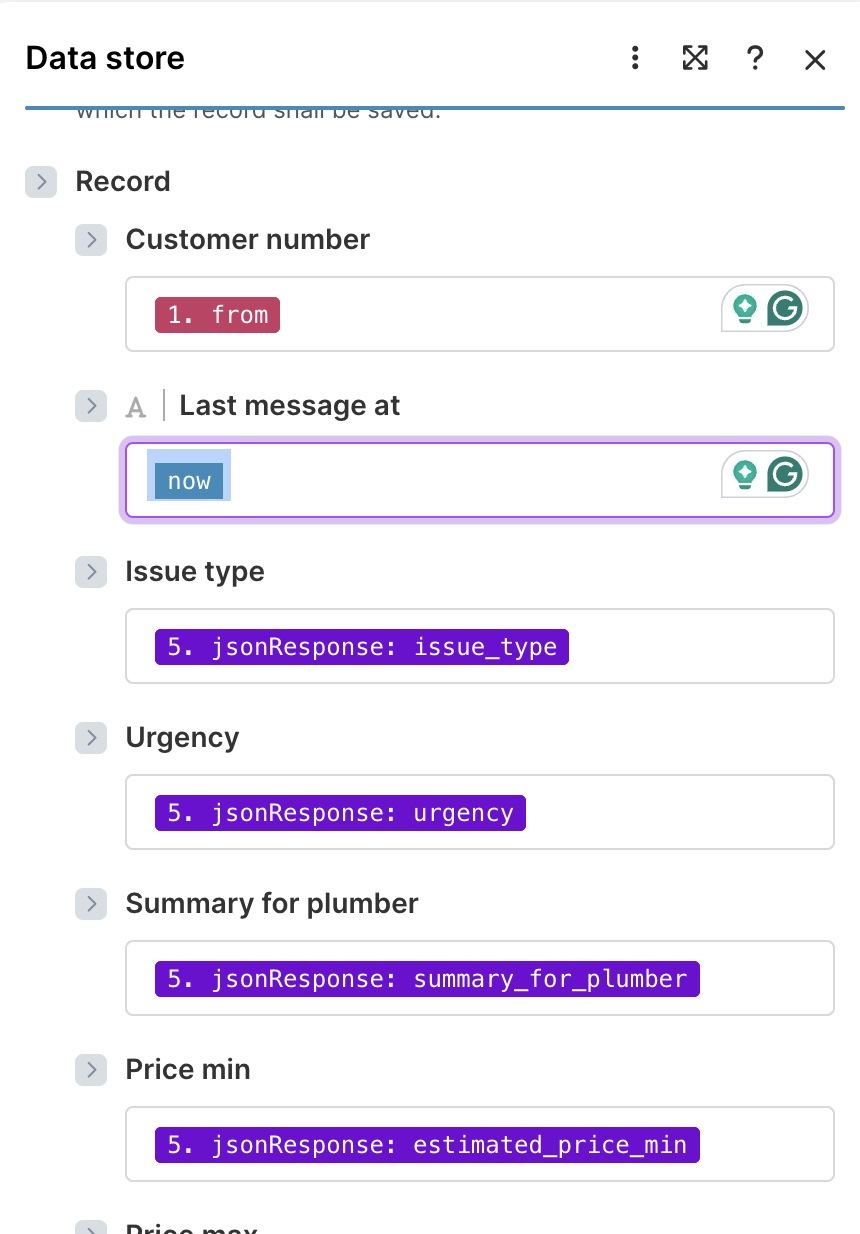Select the summary_for_plumber mapped token

pos(427,978)
